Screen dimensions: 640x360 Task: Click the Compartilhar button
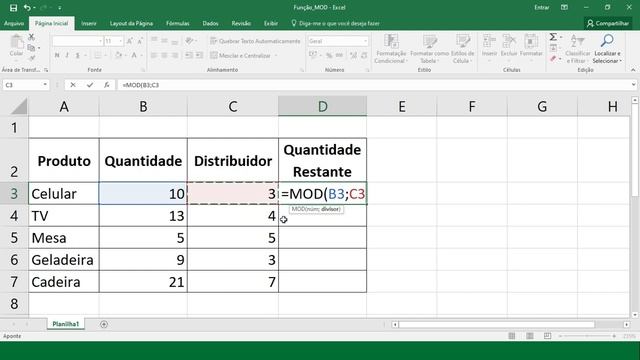pos(608,24)
